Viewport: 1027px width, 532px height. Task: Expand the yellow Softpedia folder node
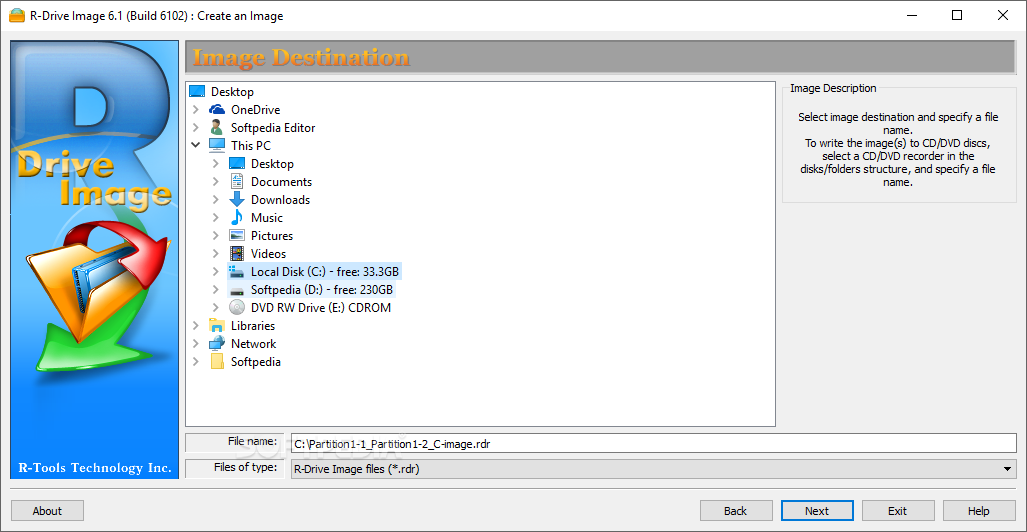[196, 362]
